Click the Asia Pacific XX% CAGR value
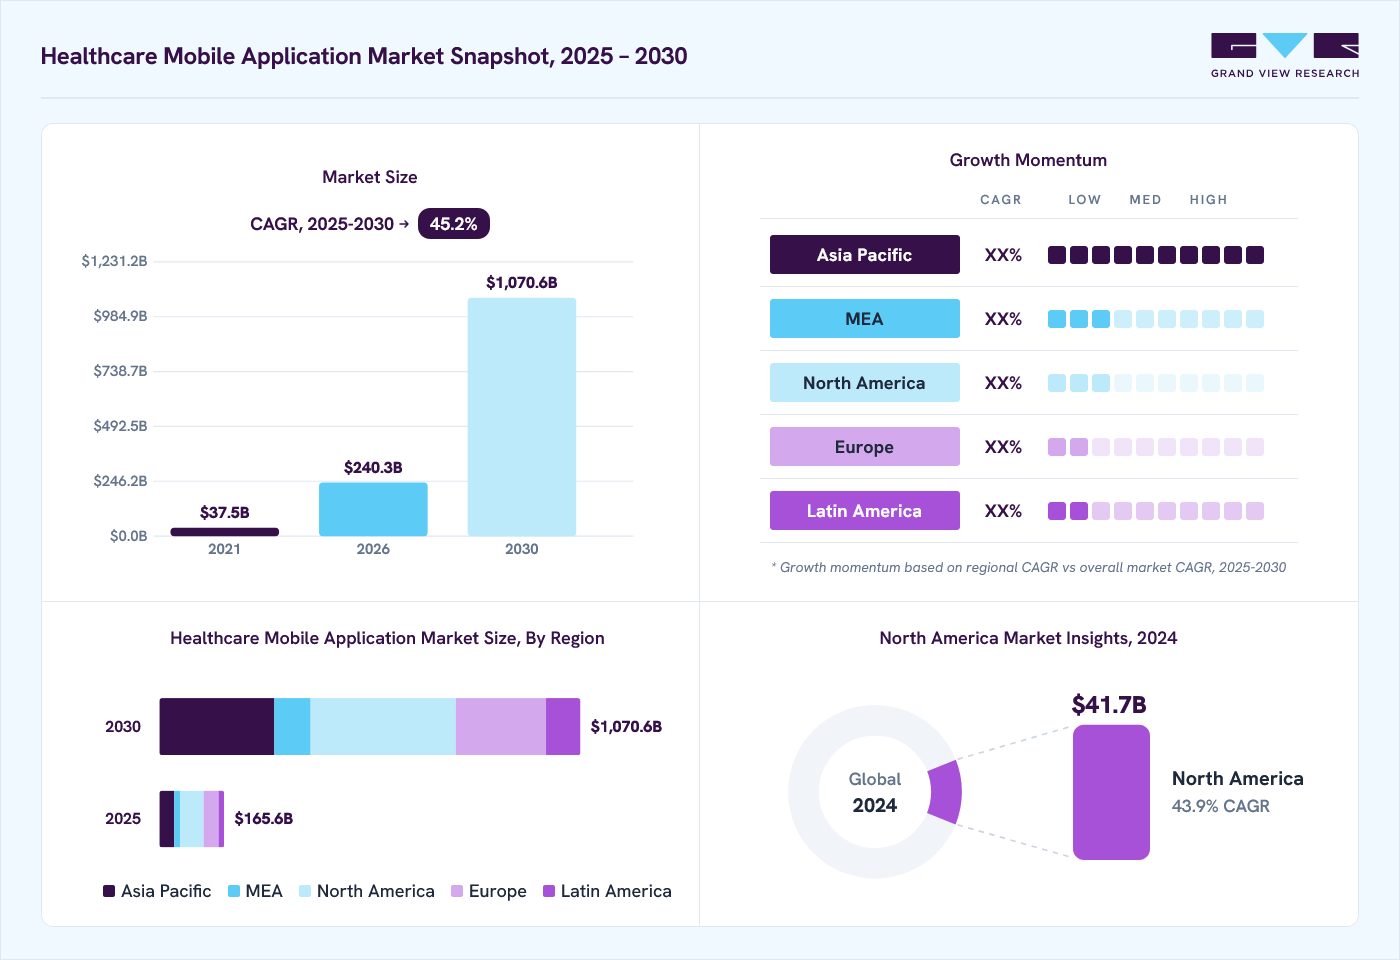1400x960 pixels. coord(1003,255)
